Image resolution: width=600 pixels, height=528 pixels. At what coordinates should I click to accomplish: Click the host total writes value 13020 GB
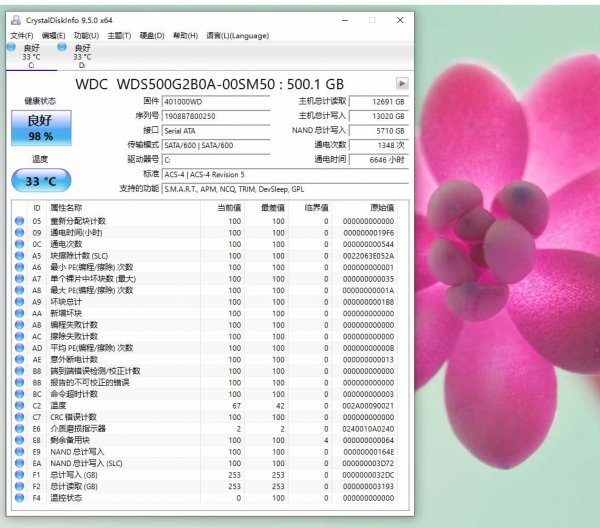379,116
